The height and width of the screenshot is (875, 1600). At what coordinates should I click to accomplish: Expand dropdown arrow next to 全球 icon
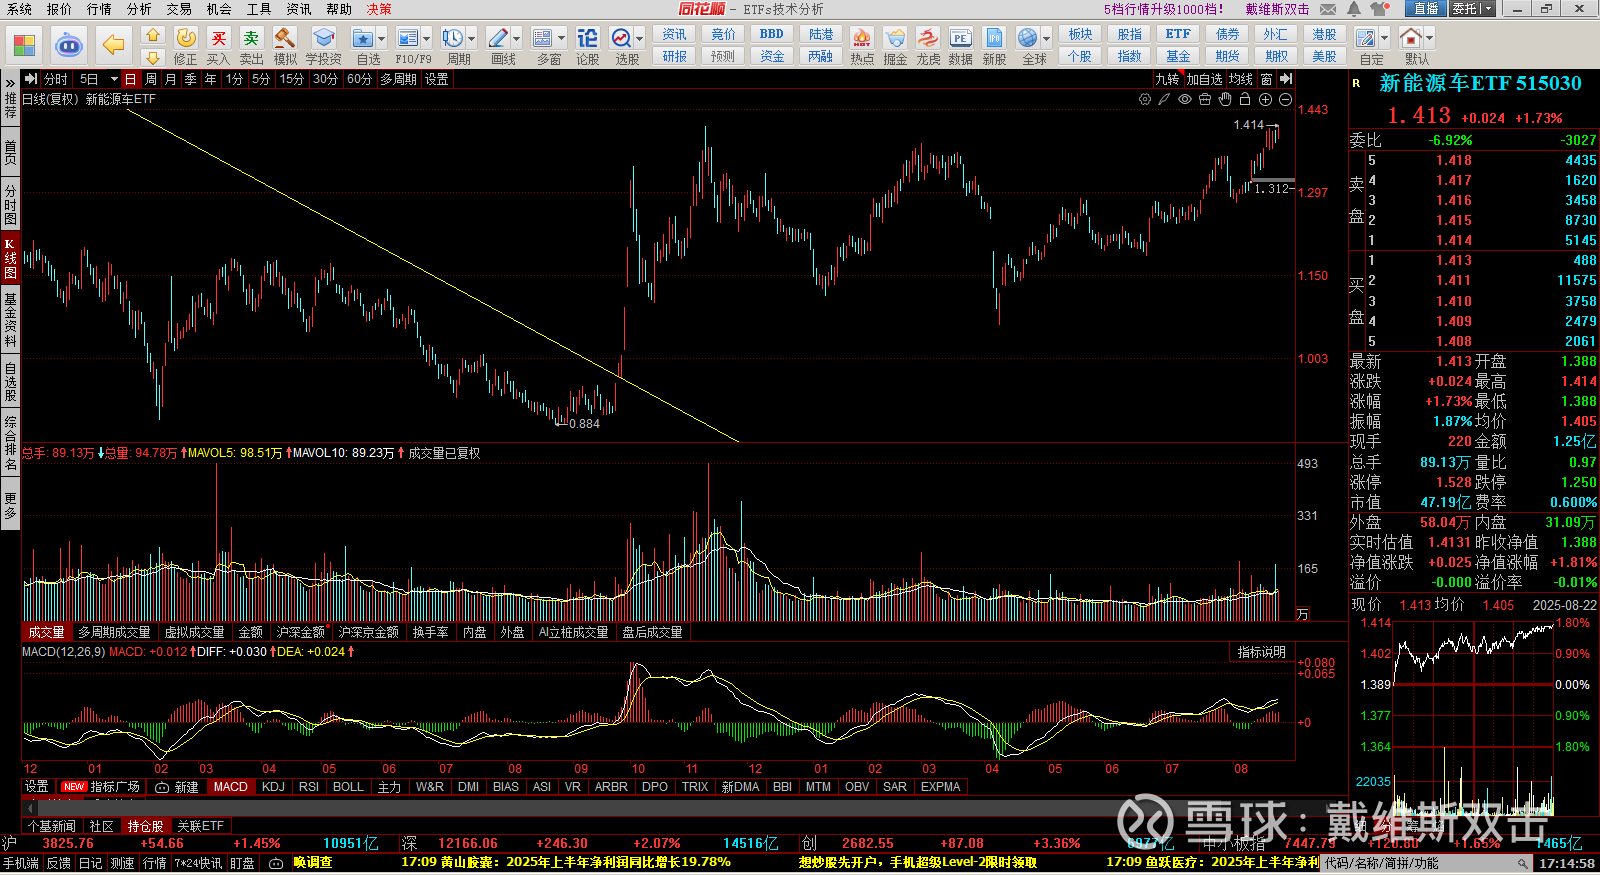point(1047,39)
